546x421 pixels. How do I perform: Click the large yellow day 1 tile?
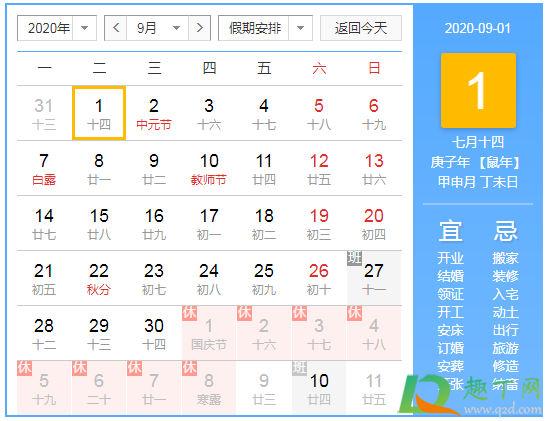pos(478,91)
